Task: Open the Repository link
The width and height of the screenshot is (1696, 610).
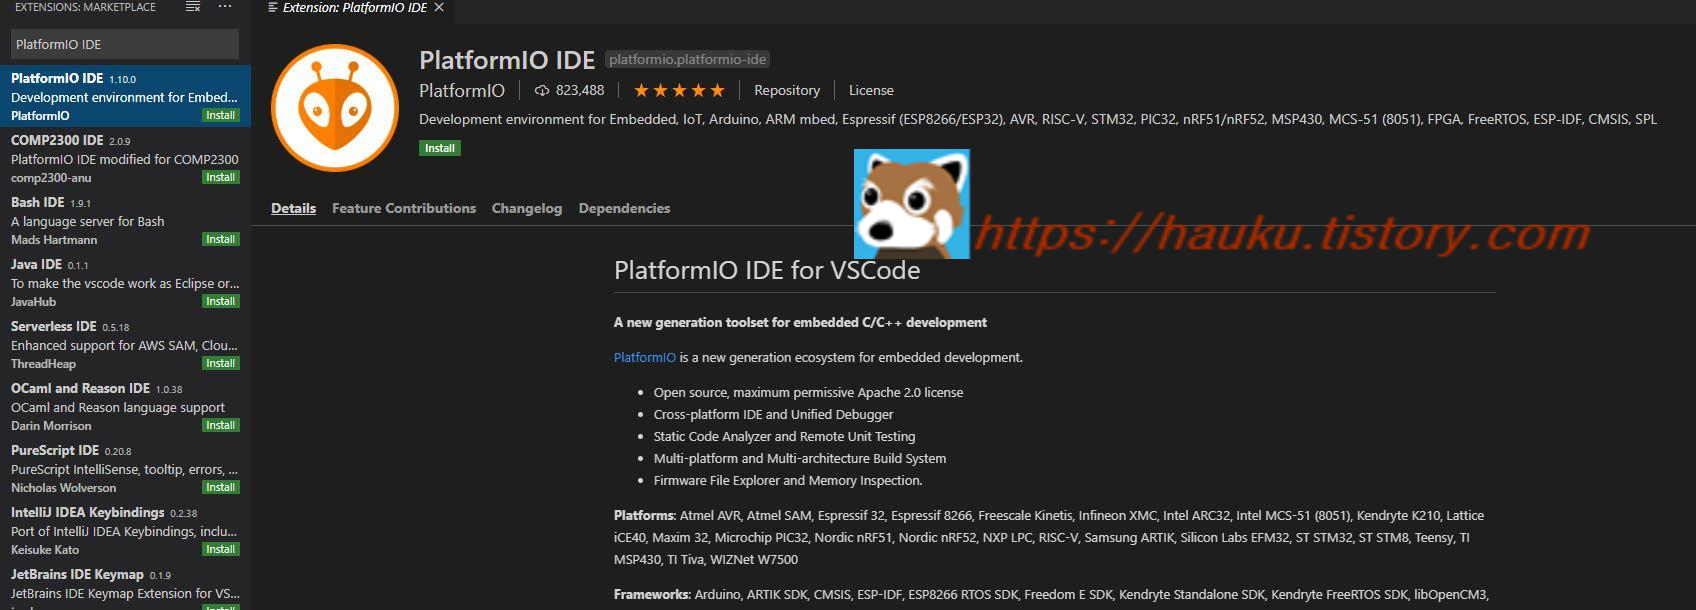Action: (x=787, y=90)
